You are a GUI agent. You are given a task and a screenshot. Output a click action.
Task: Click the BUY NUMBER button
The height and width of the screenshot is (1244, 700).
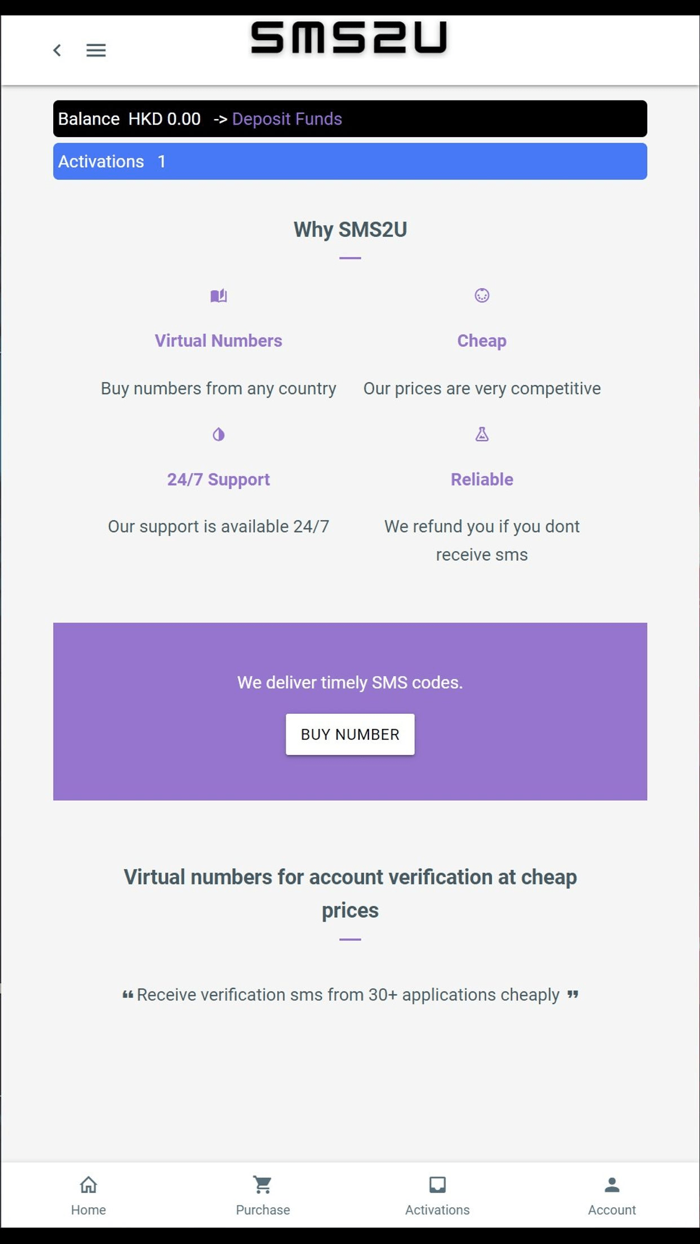pyautogui.click(x=349, y=734)
